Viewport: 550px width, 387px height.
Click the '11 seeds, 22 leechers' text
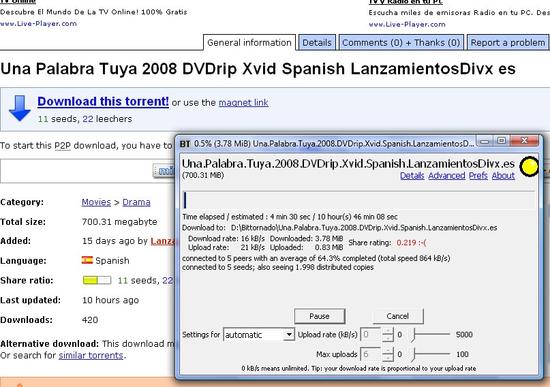[x=85, y=119]
